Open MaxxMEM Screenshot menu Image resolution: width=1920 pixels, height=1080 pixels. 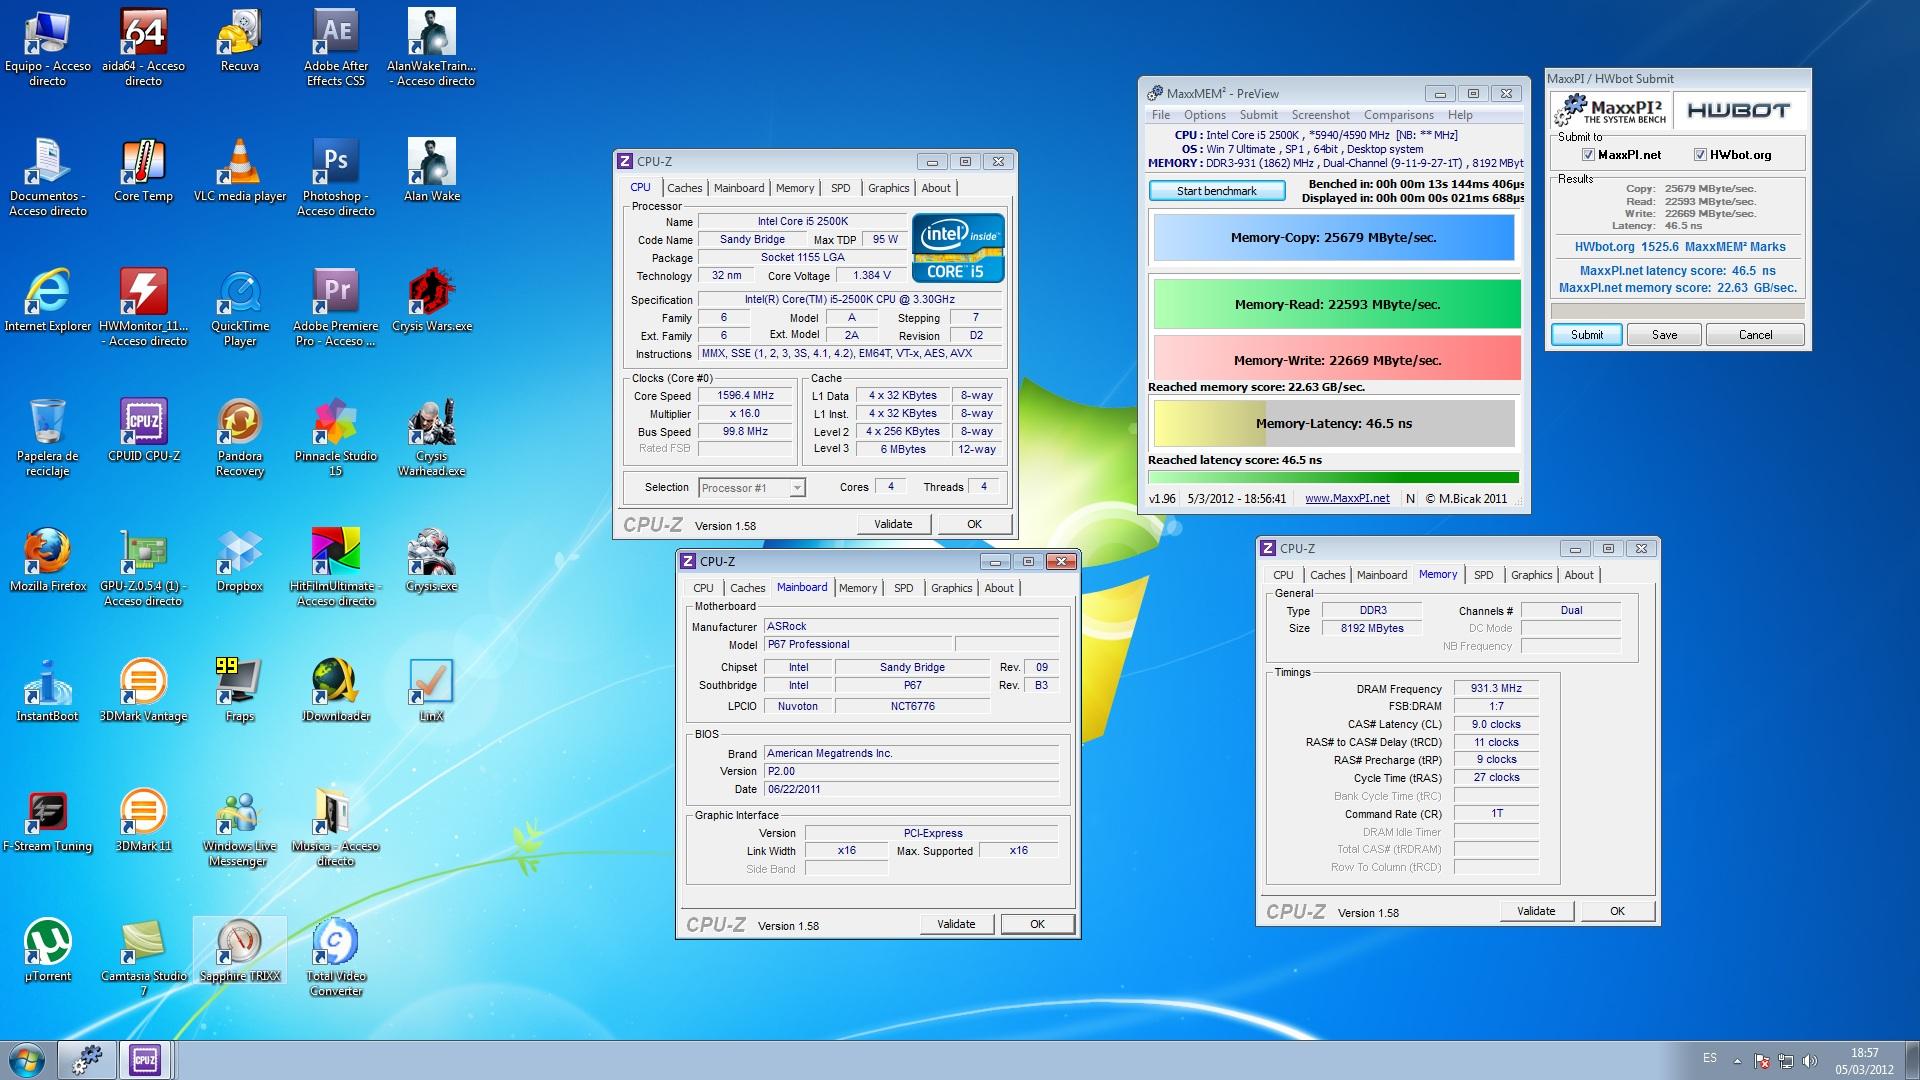[x=1320, y=115]
